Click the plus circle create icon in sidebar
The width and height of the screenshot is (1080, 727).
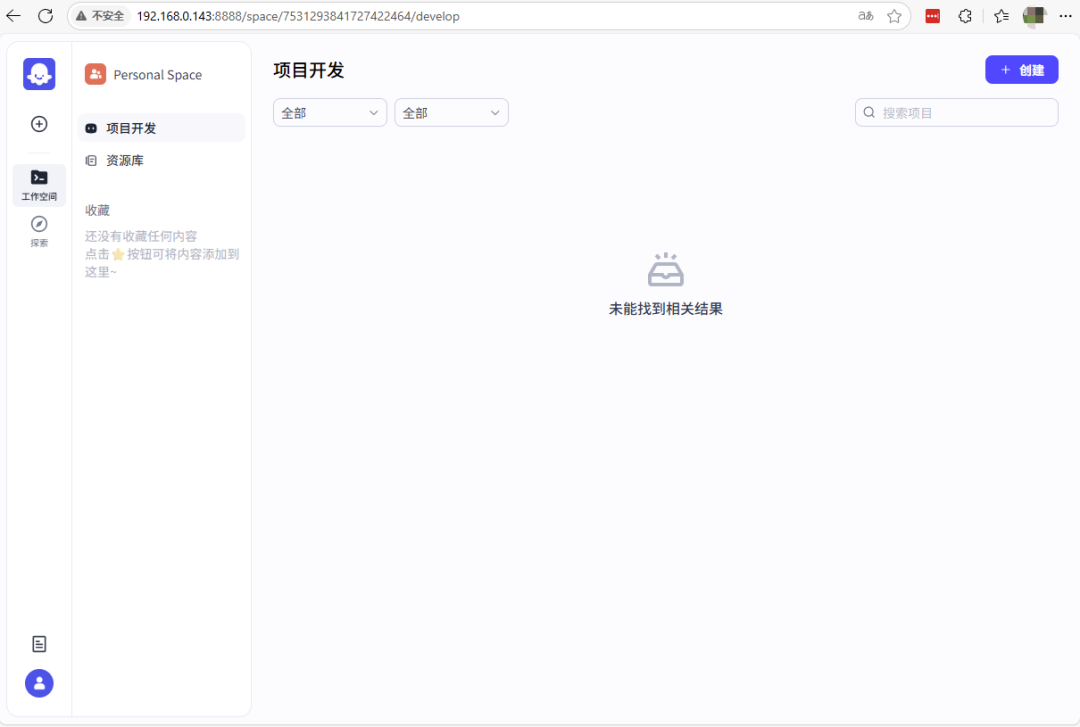tap(39, 124)
